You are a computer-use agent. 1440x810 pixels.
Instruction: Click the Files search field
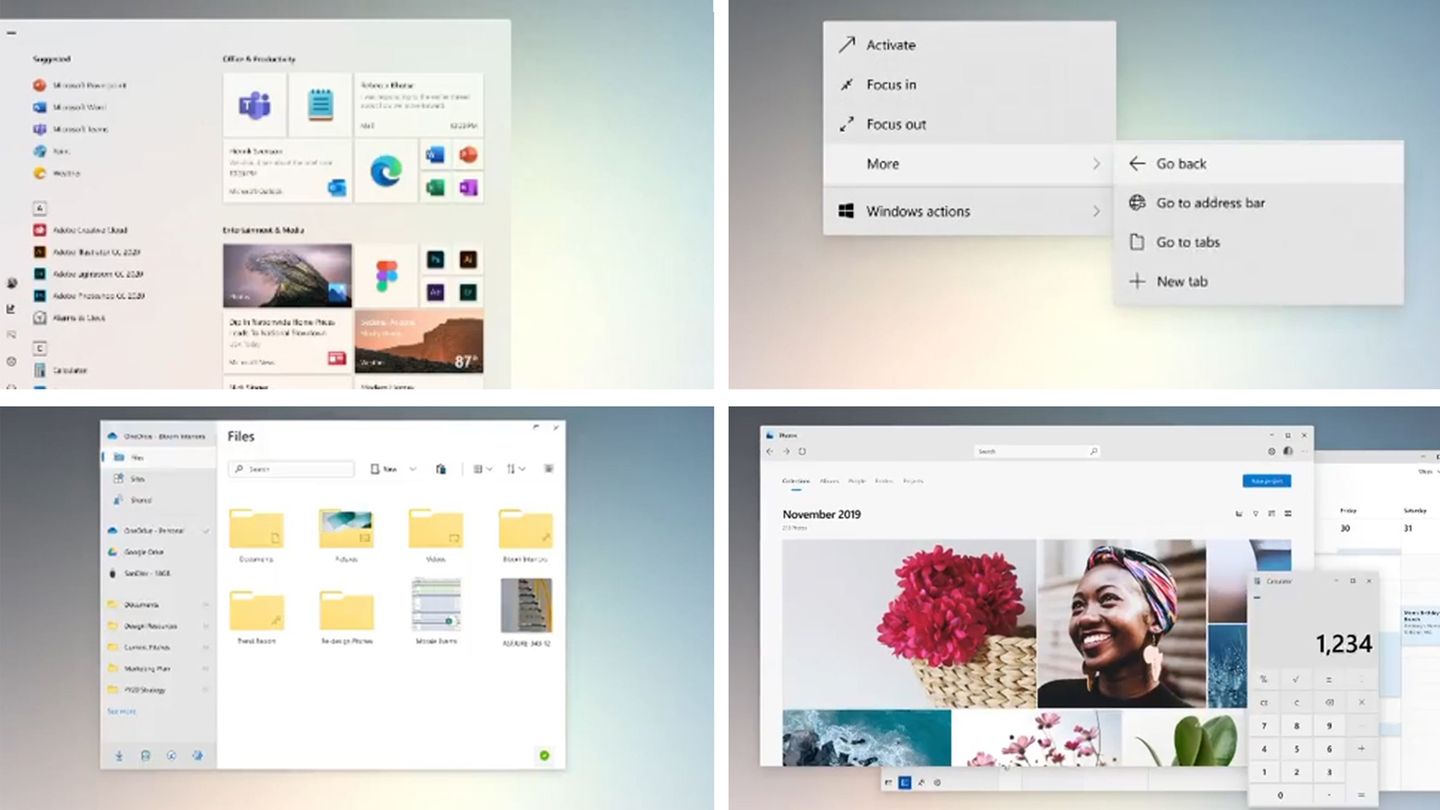[291, 469]
